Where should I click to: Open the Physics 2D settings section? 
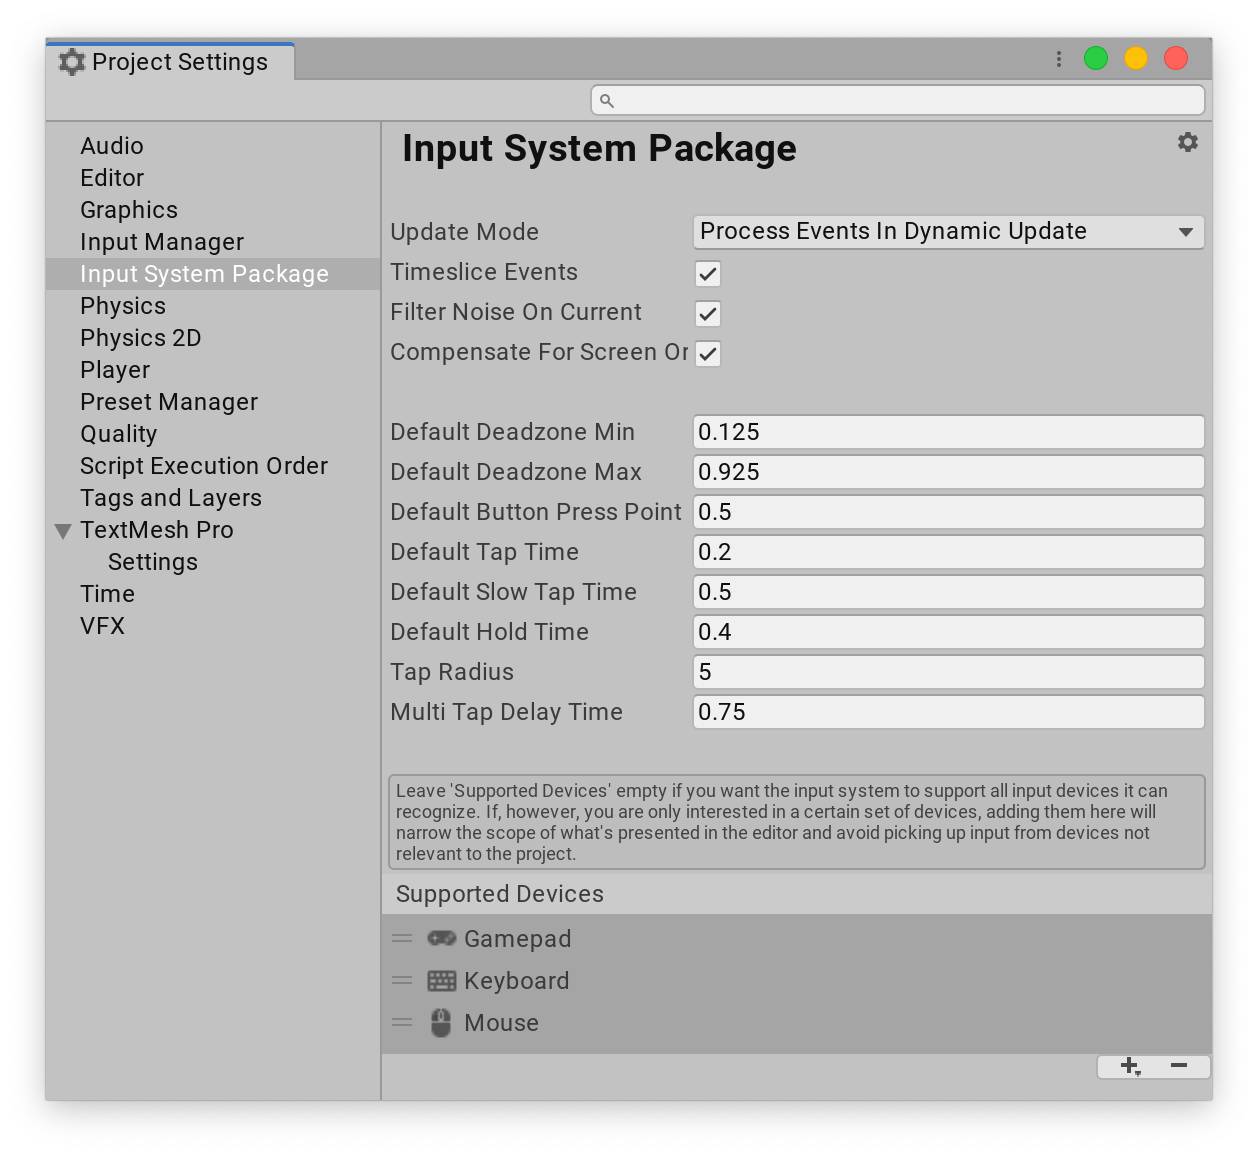(140, 337)
